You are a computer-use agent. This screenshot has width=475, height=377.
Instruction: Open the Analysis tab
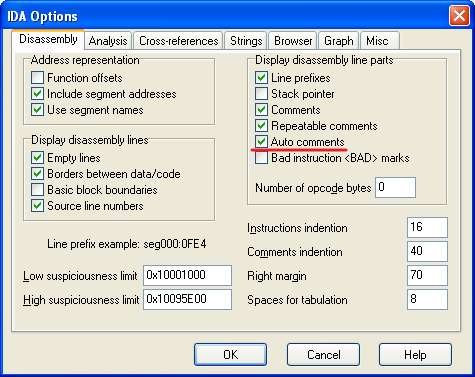click(108, 41)
